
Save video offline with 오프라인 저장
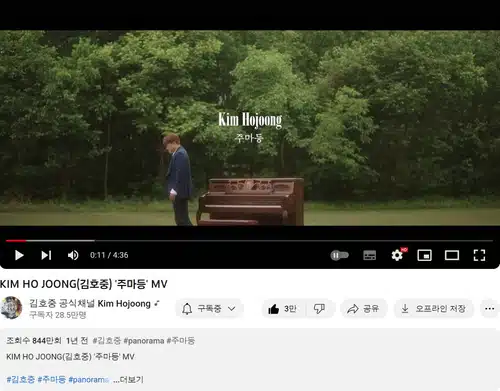pyautogui.click(x=435, y=309)
